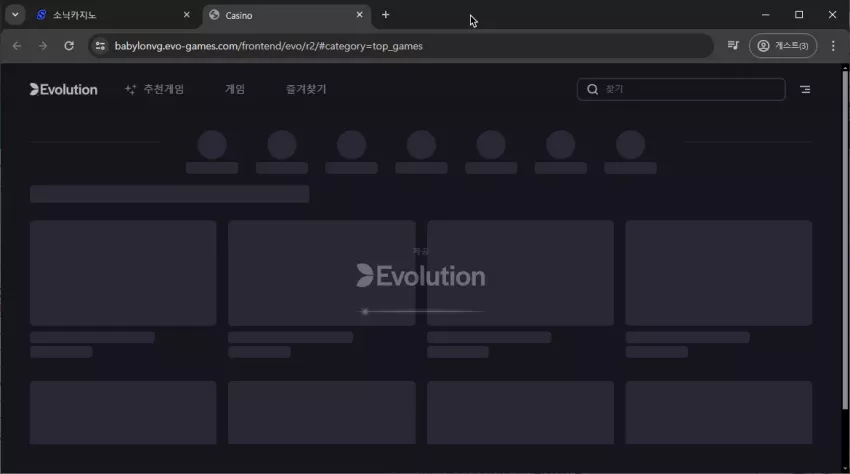This screenshot has height=474, width=850.
Task: Reload the page with refresh icon
Action: (69, 46)
